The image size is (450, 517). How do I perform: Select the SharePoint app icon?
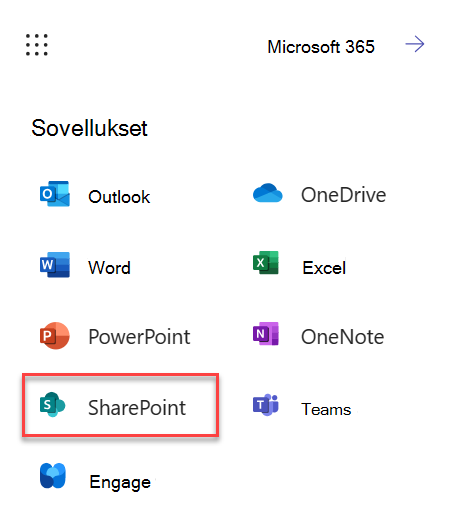(52, 404)
